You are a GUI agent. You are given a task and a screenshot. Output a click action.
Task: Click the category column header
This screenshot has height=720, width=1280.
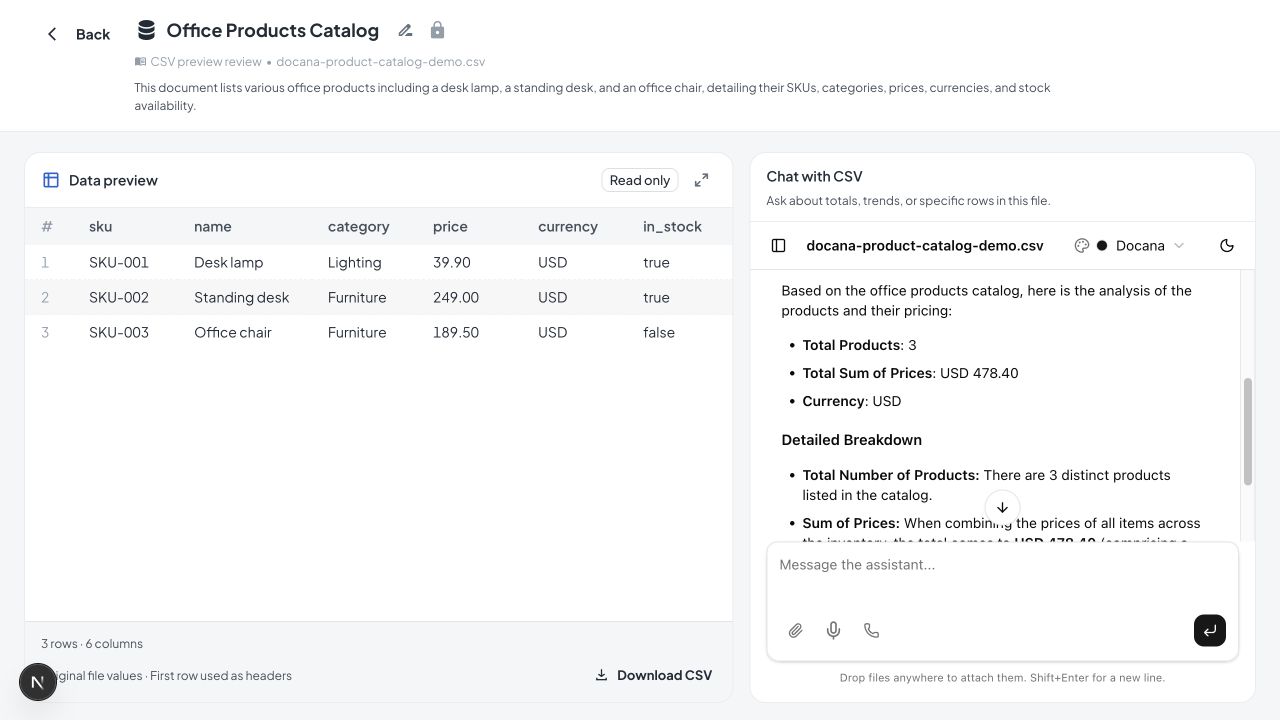(x=358, y=226)
